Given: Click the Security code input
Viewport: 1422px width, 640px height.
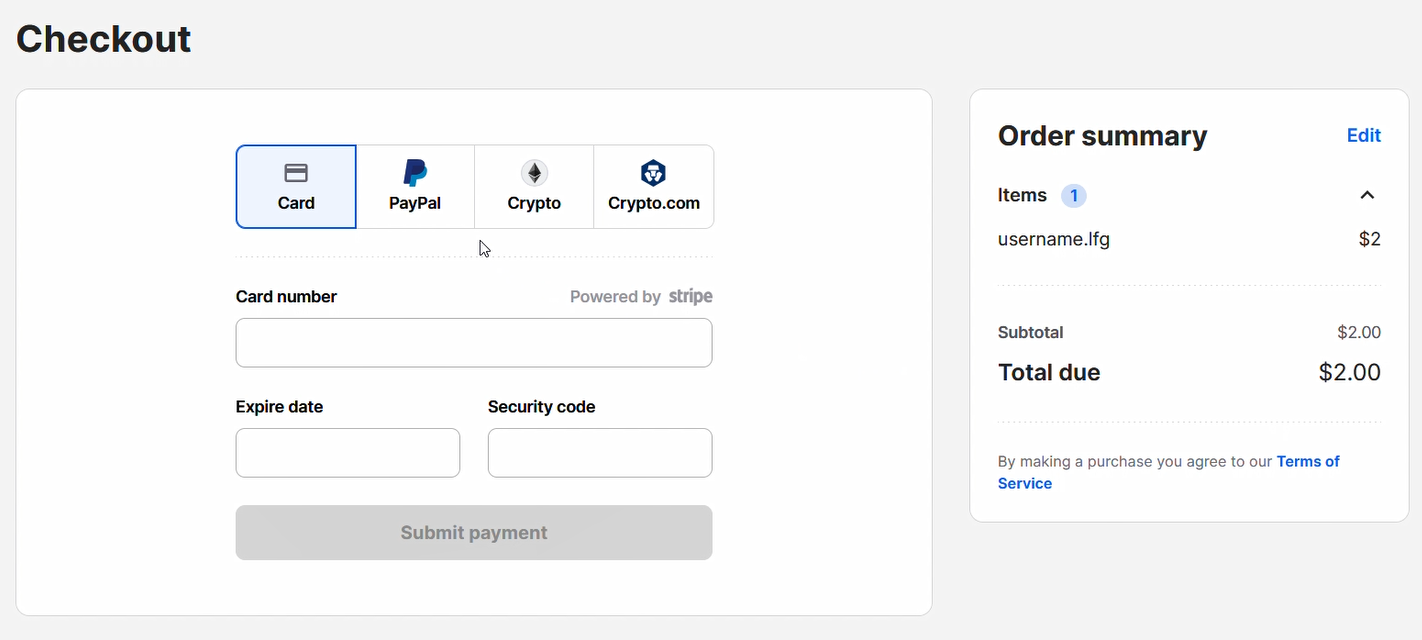Looking at the screenshot, I should point(600,453).
